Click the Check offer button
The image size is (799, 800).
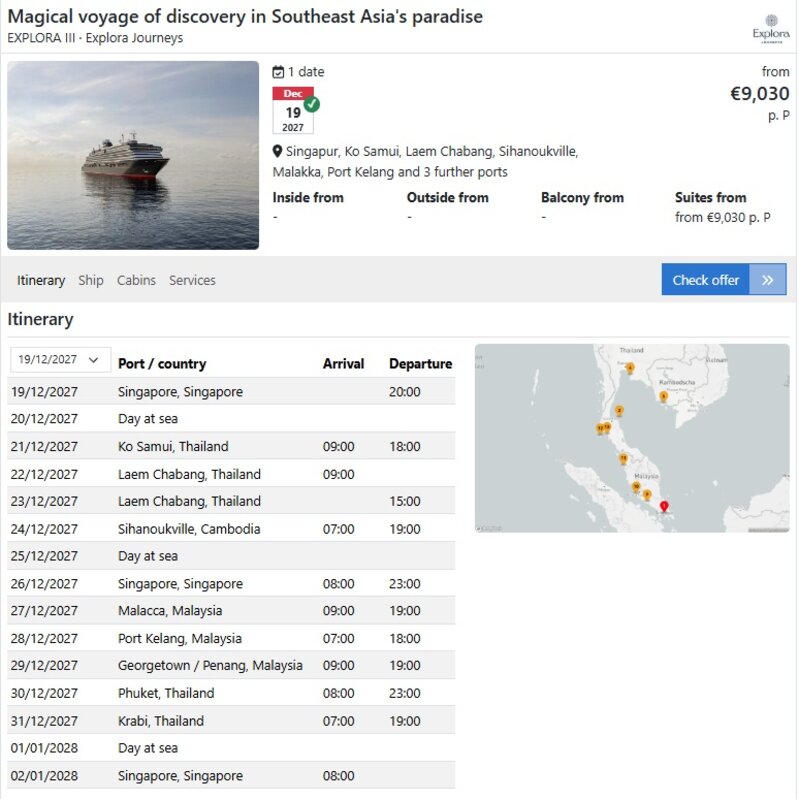(x=723, y=280)
